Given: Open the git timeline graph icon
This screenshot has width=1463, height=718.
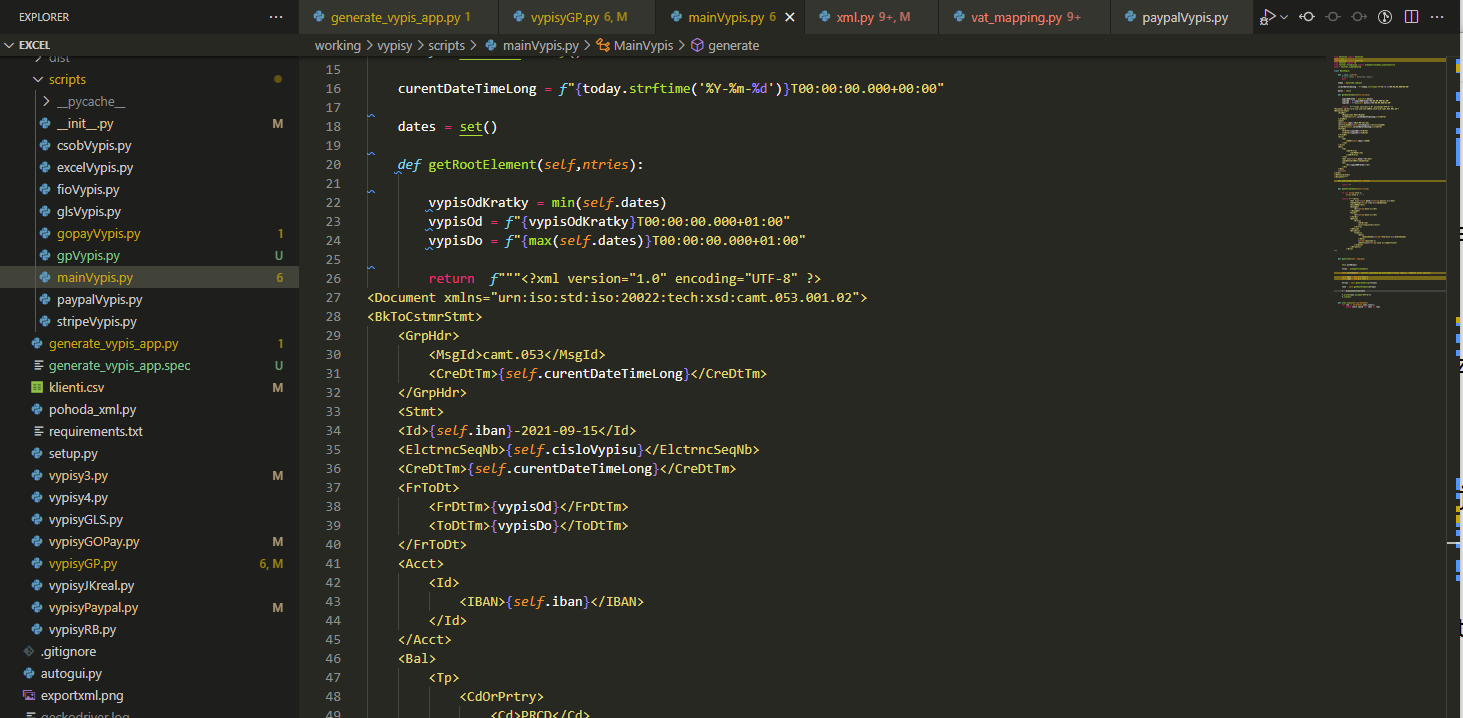Looking at the screenshot, I should tap(1385, 17).
